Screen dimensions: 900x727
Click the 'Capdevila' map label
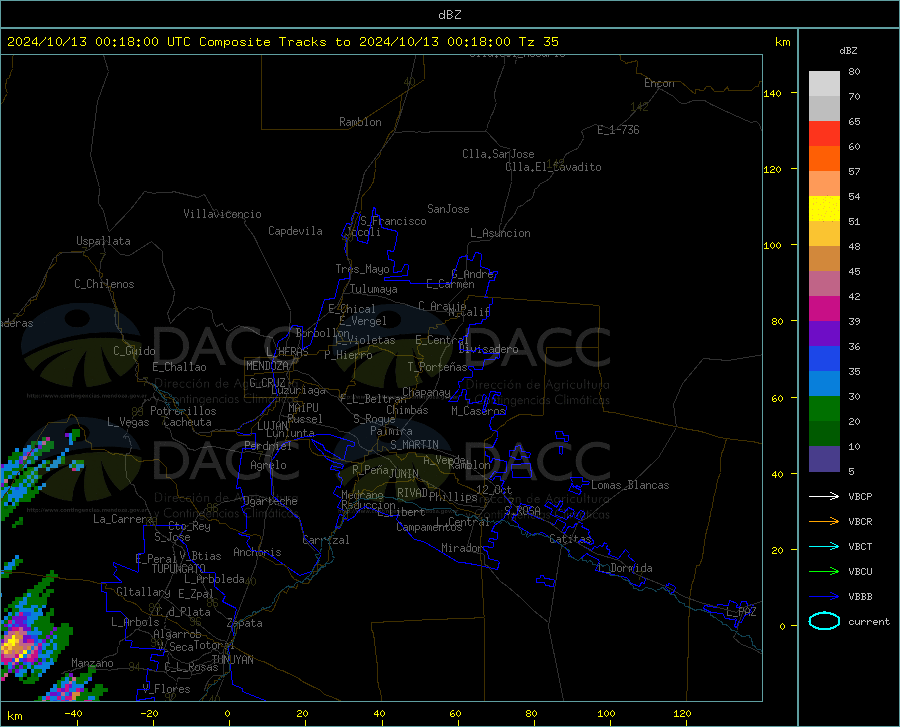[x=295, y=231]
